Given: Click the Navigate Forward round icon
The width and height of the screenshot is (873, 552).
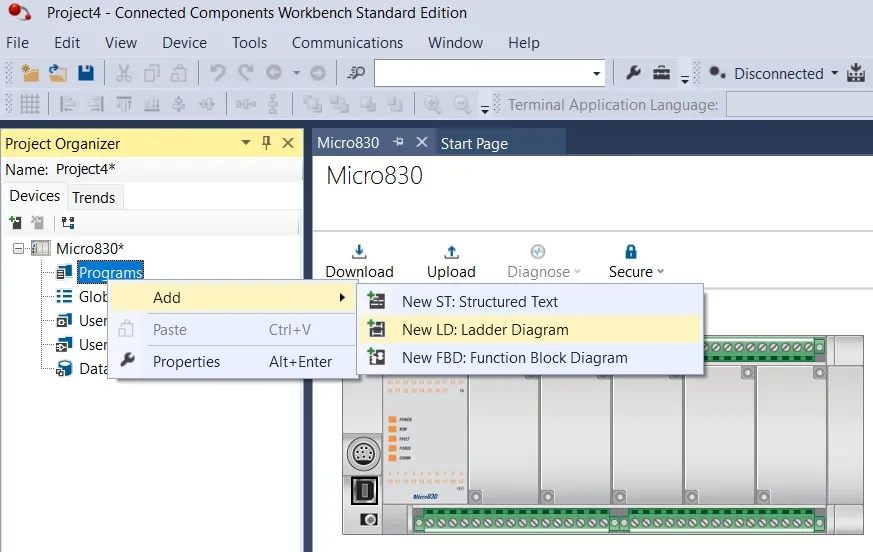Looking at the screenshot, I should click(317, 73).
